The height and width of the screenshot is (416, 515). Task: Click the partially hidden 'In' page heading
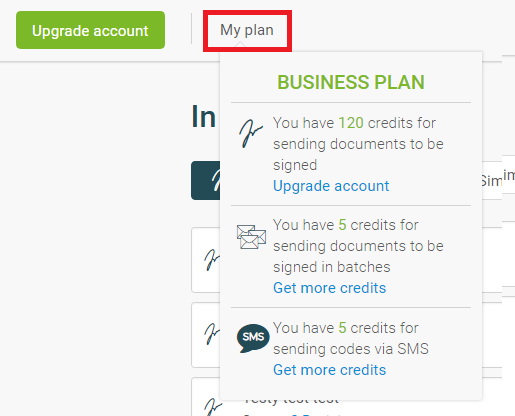pyautogui.click(x=204, y=117)
